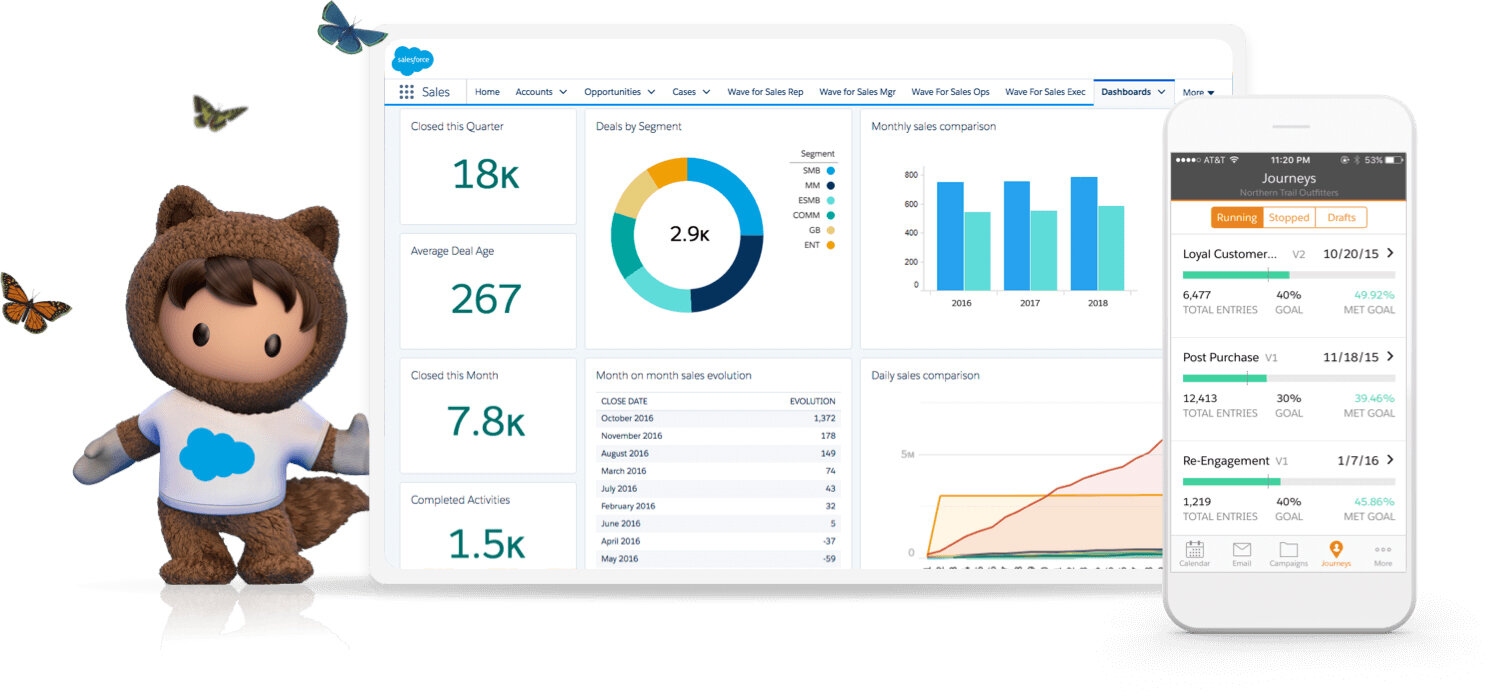Open Loyal Customer journey chevron arrow
Screen dimensions: 1504x696
point(1390,253)
